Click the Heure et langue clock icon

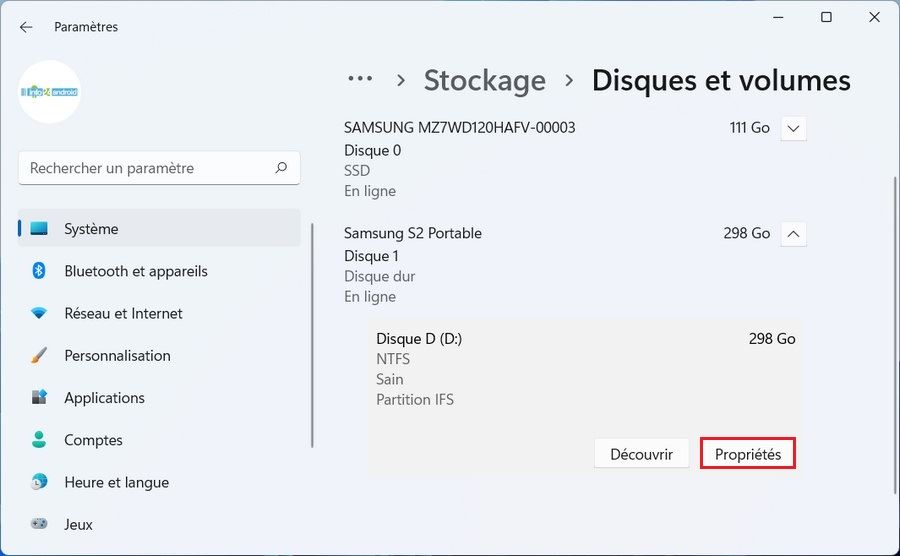tap(39, 482)
